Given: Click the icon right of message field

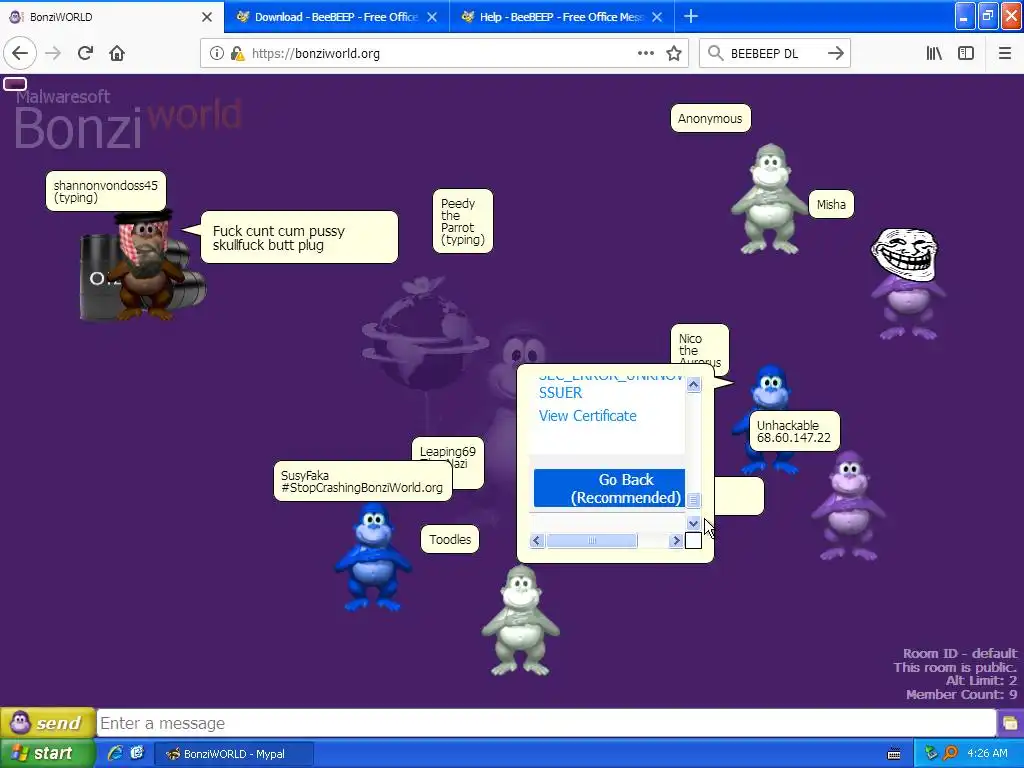Looking at the screenshot, I should tap(1010, 723).
